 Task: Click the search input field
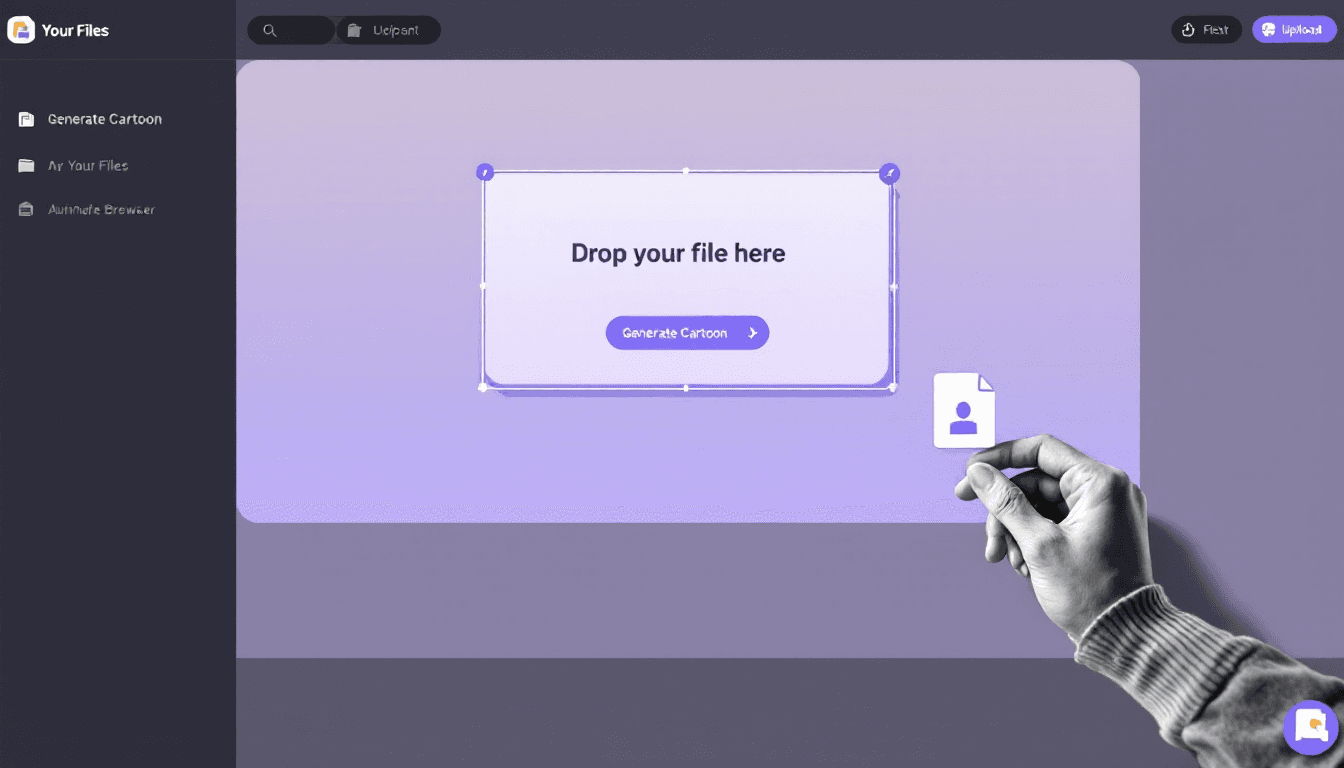(295, 30)
